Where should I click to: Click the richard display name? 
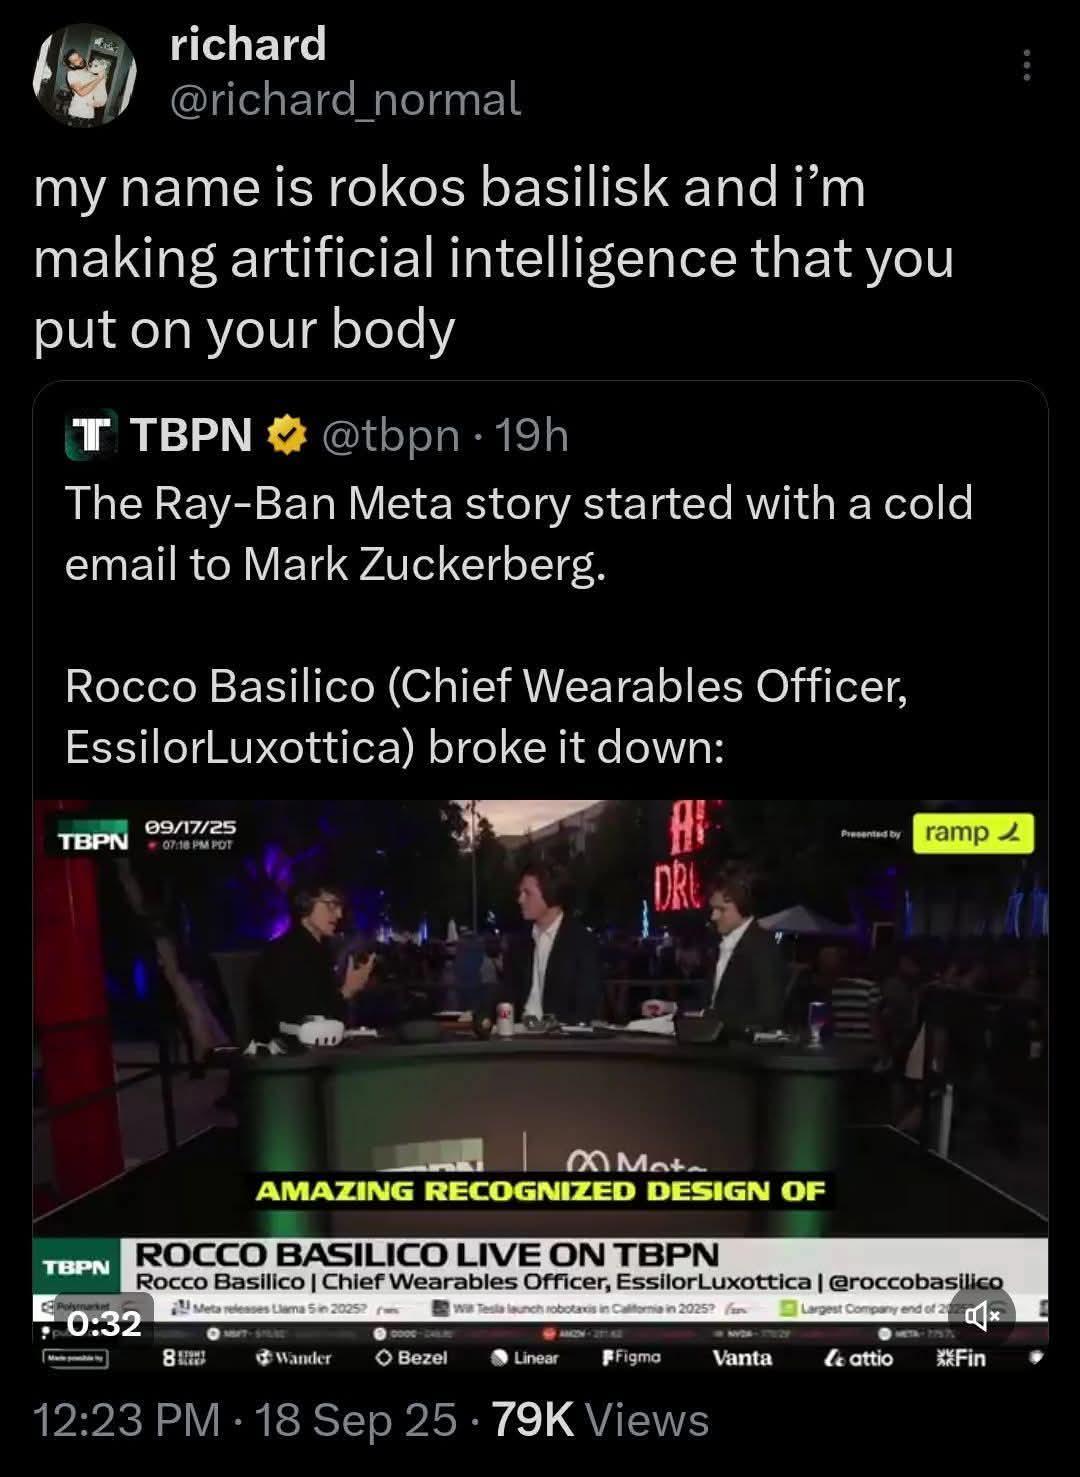(x=248, y=44)
